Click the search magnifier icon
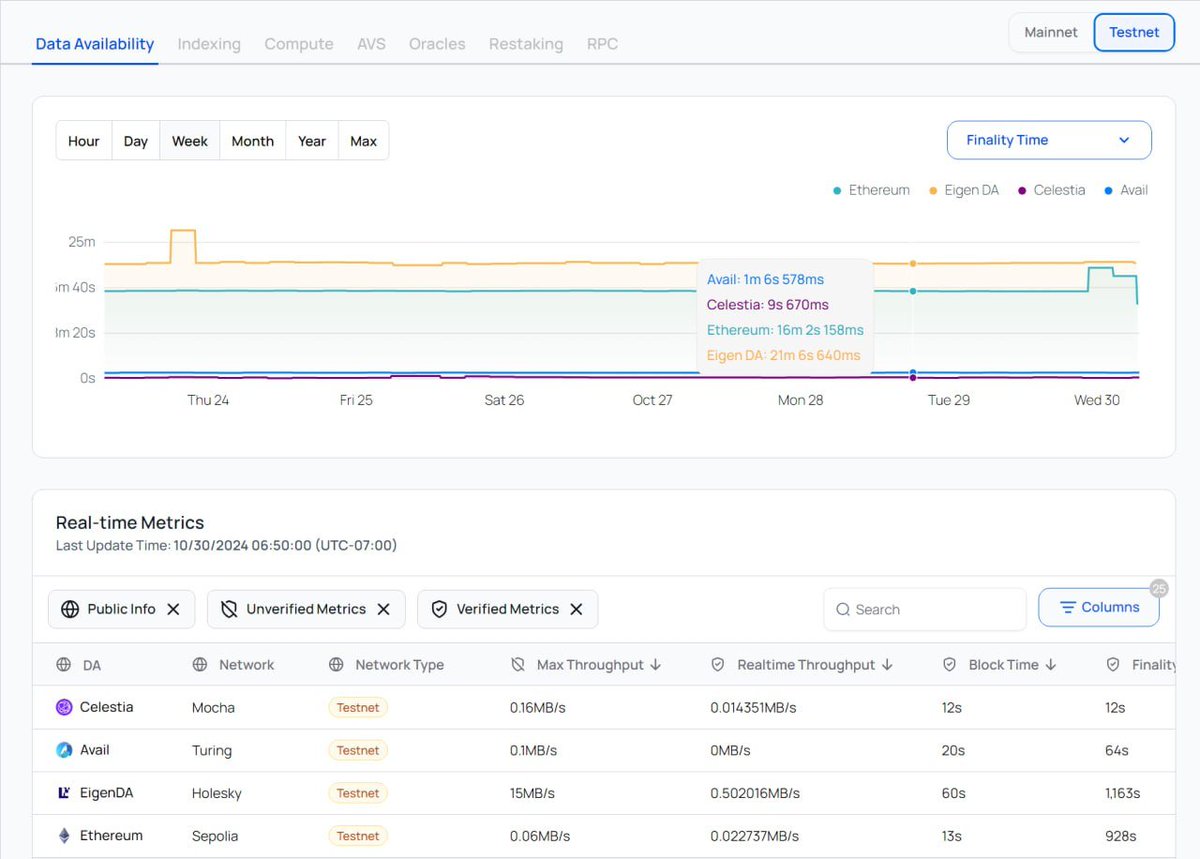Image resolution: width=1200 pixels, height=859 pixels. pos(843,609)
